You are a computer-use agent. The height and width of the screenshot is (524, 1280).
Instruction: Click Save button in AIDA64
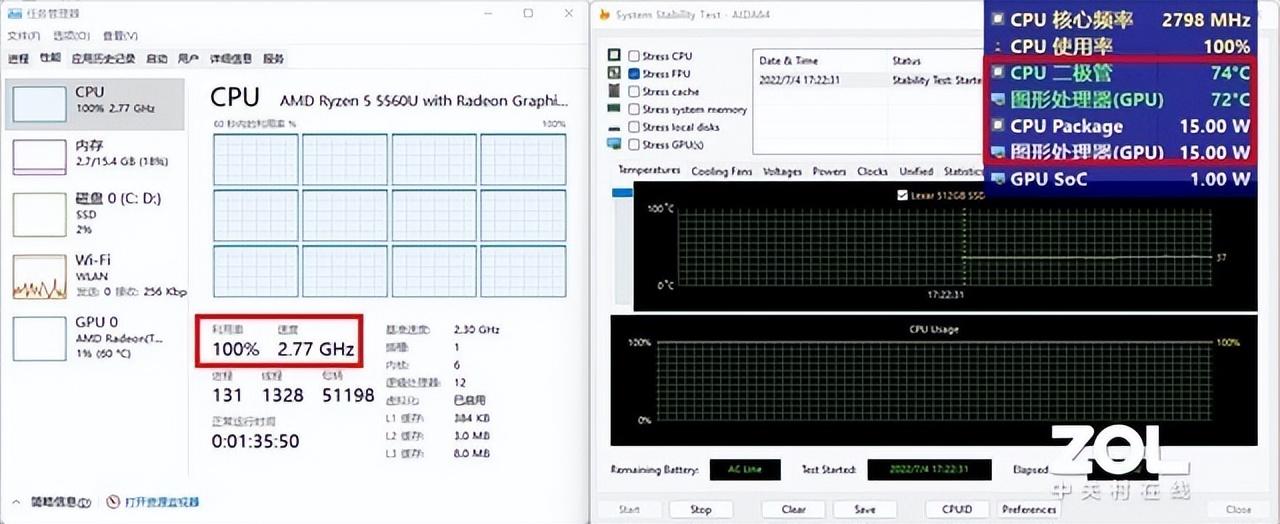(x=865, y=509)
